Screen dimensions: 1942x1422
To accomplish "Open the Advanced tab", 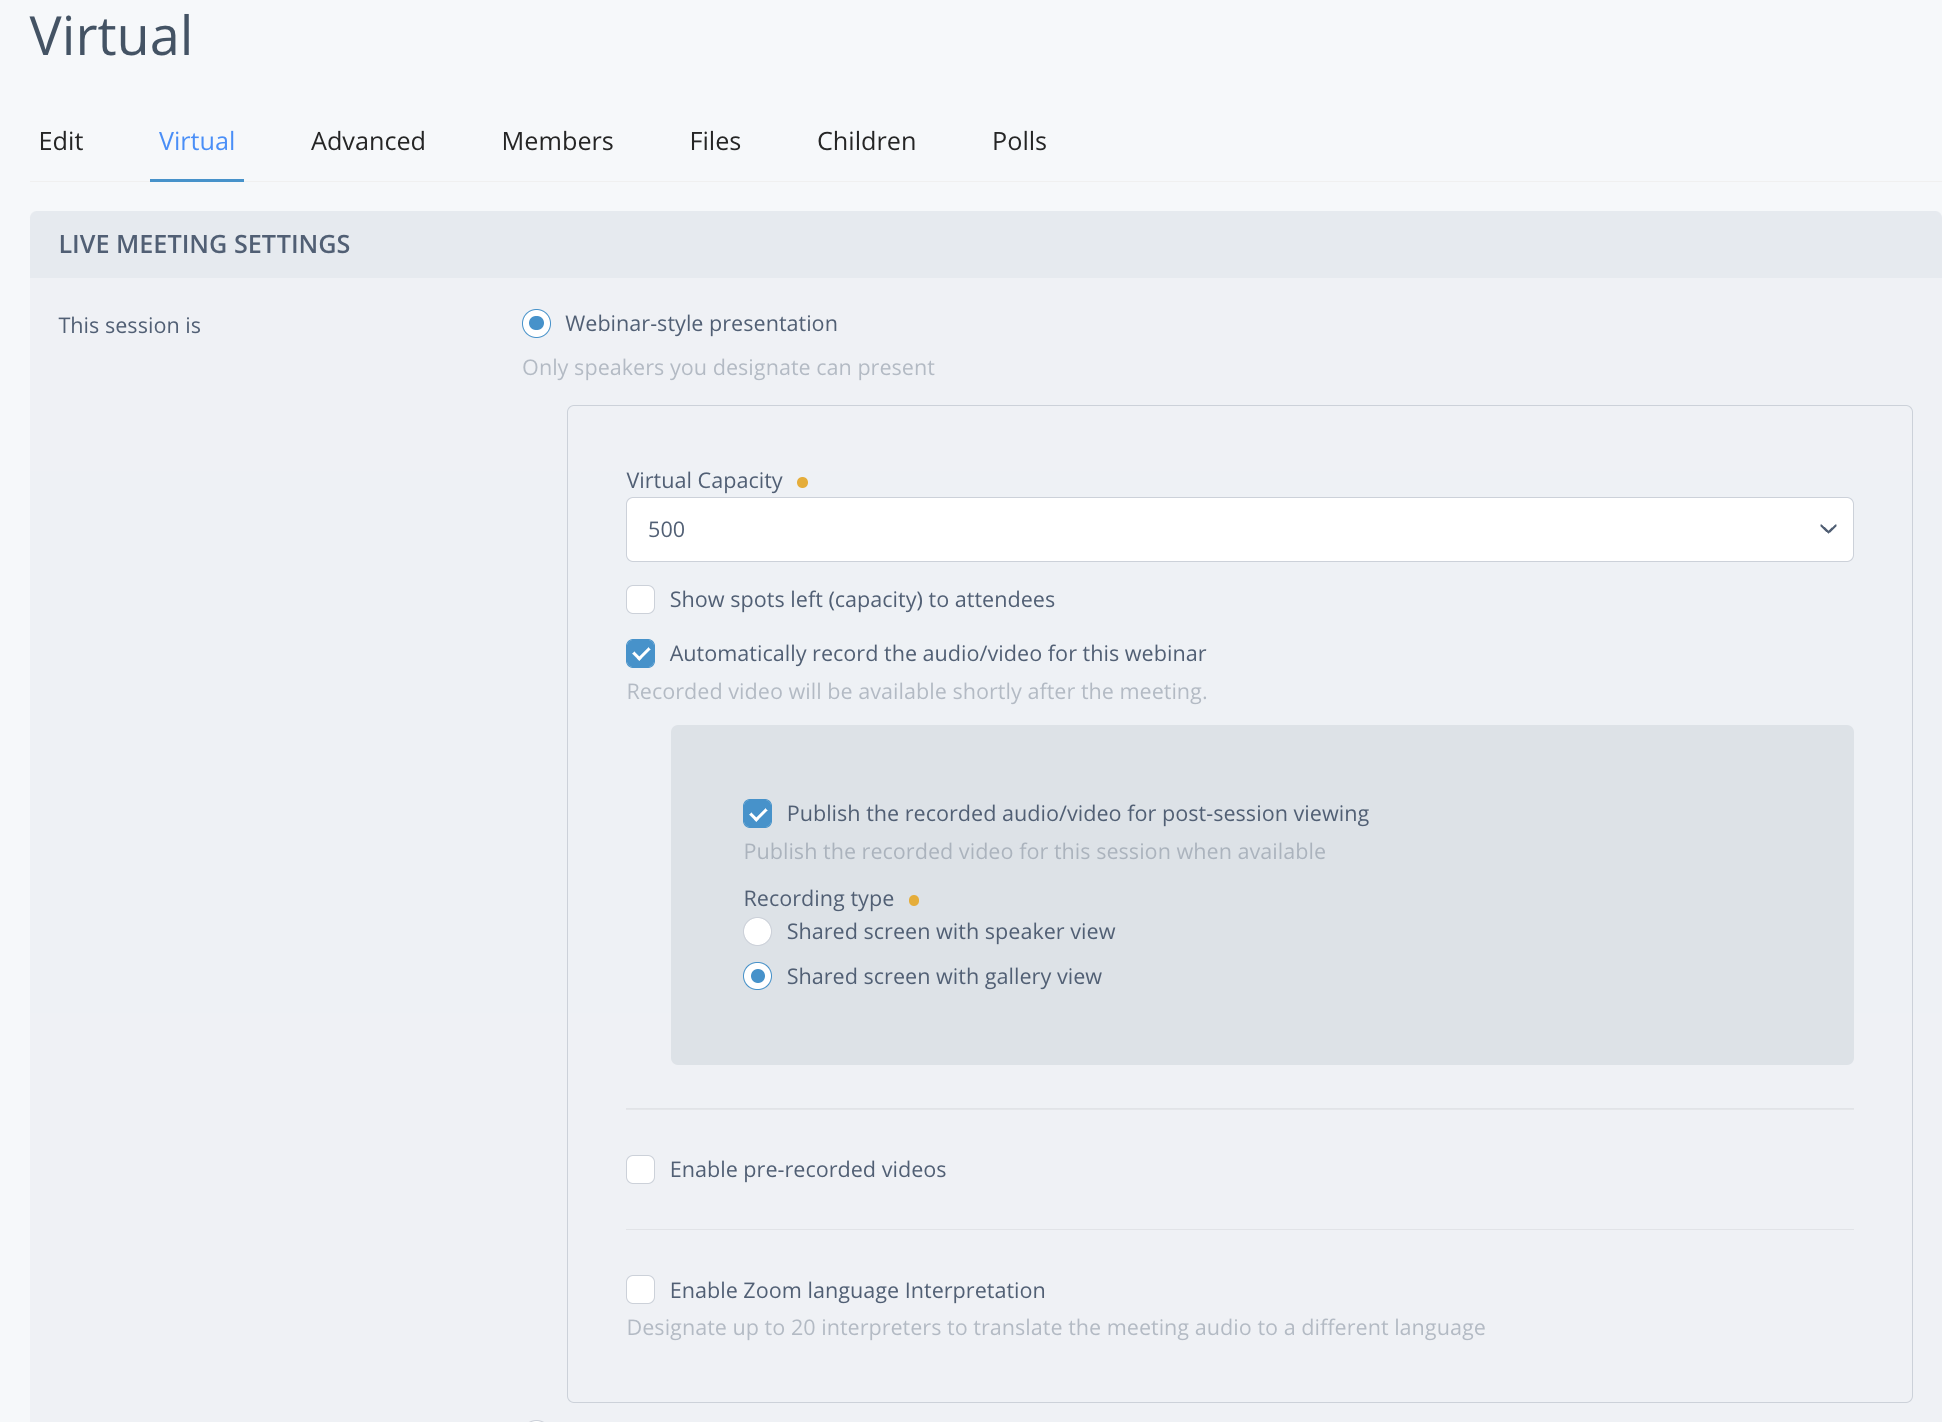I will click(368, 141).
